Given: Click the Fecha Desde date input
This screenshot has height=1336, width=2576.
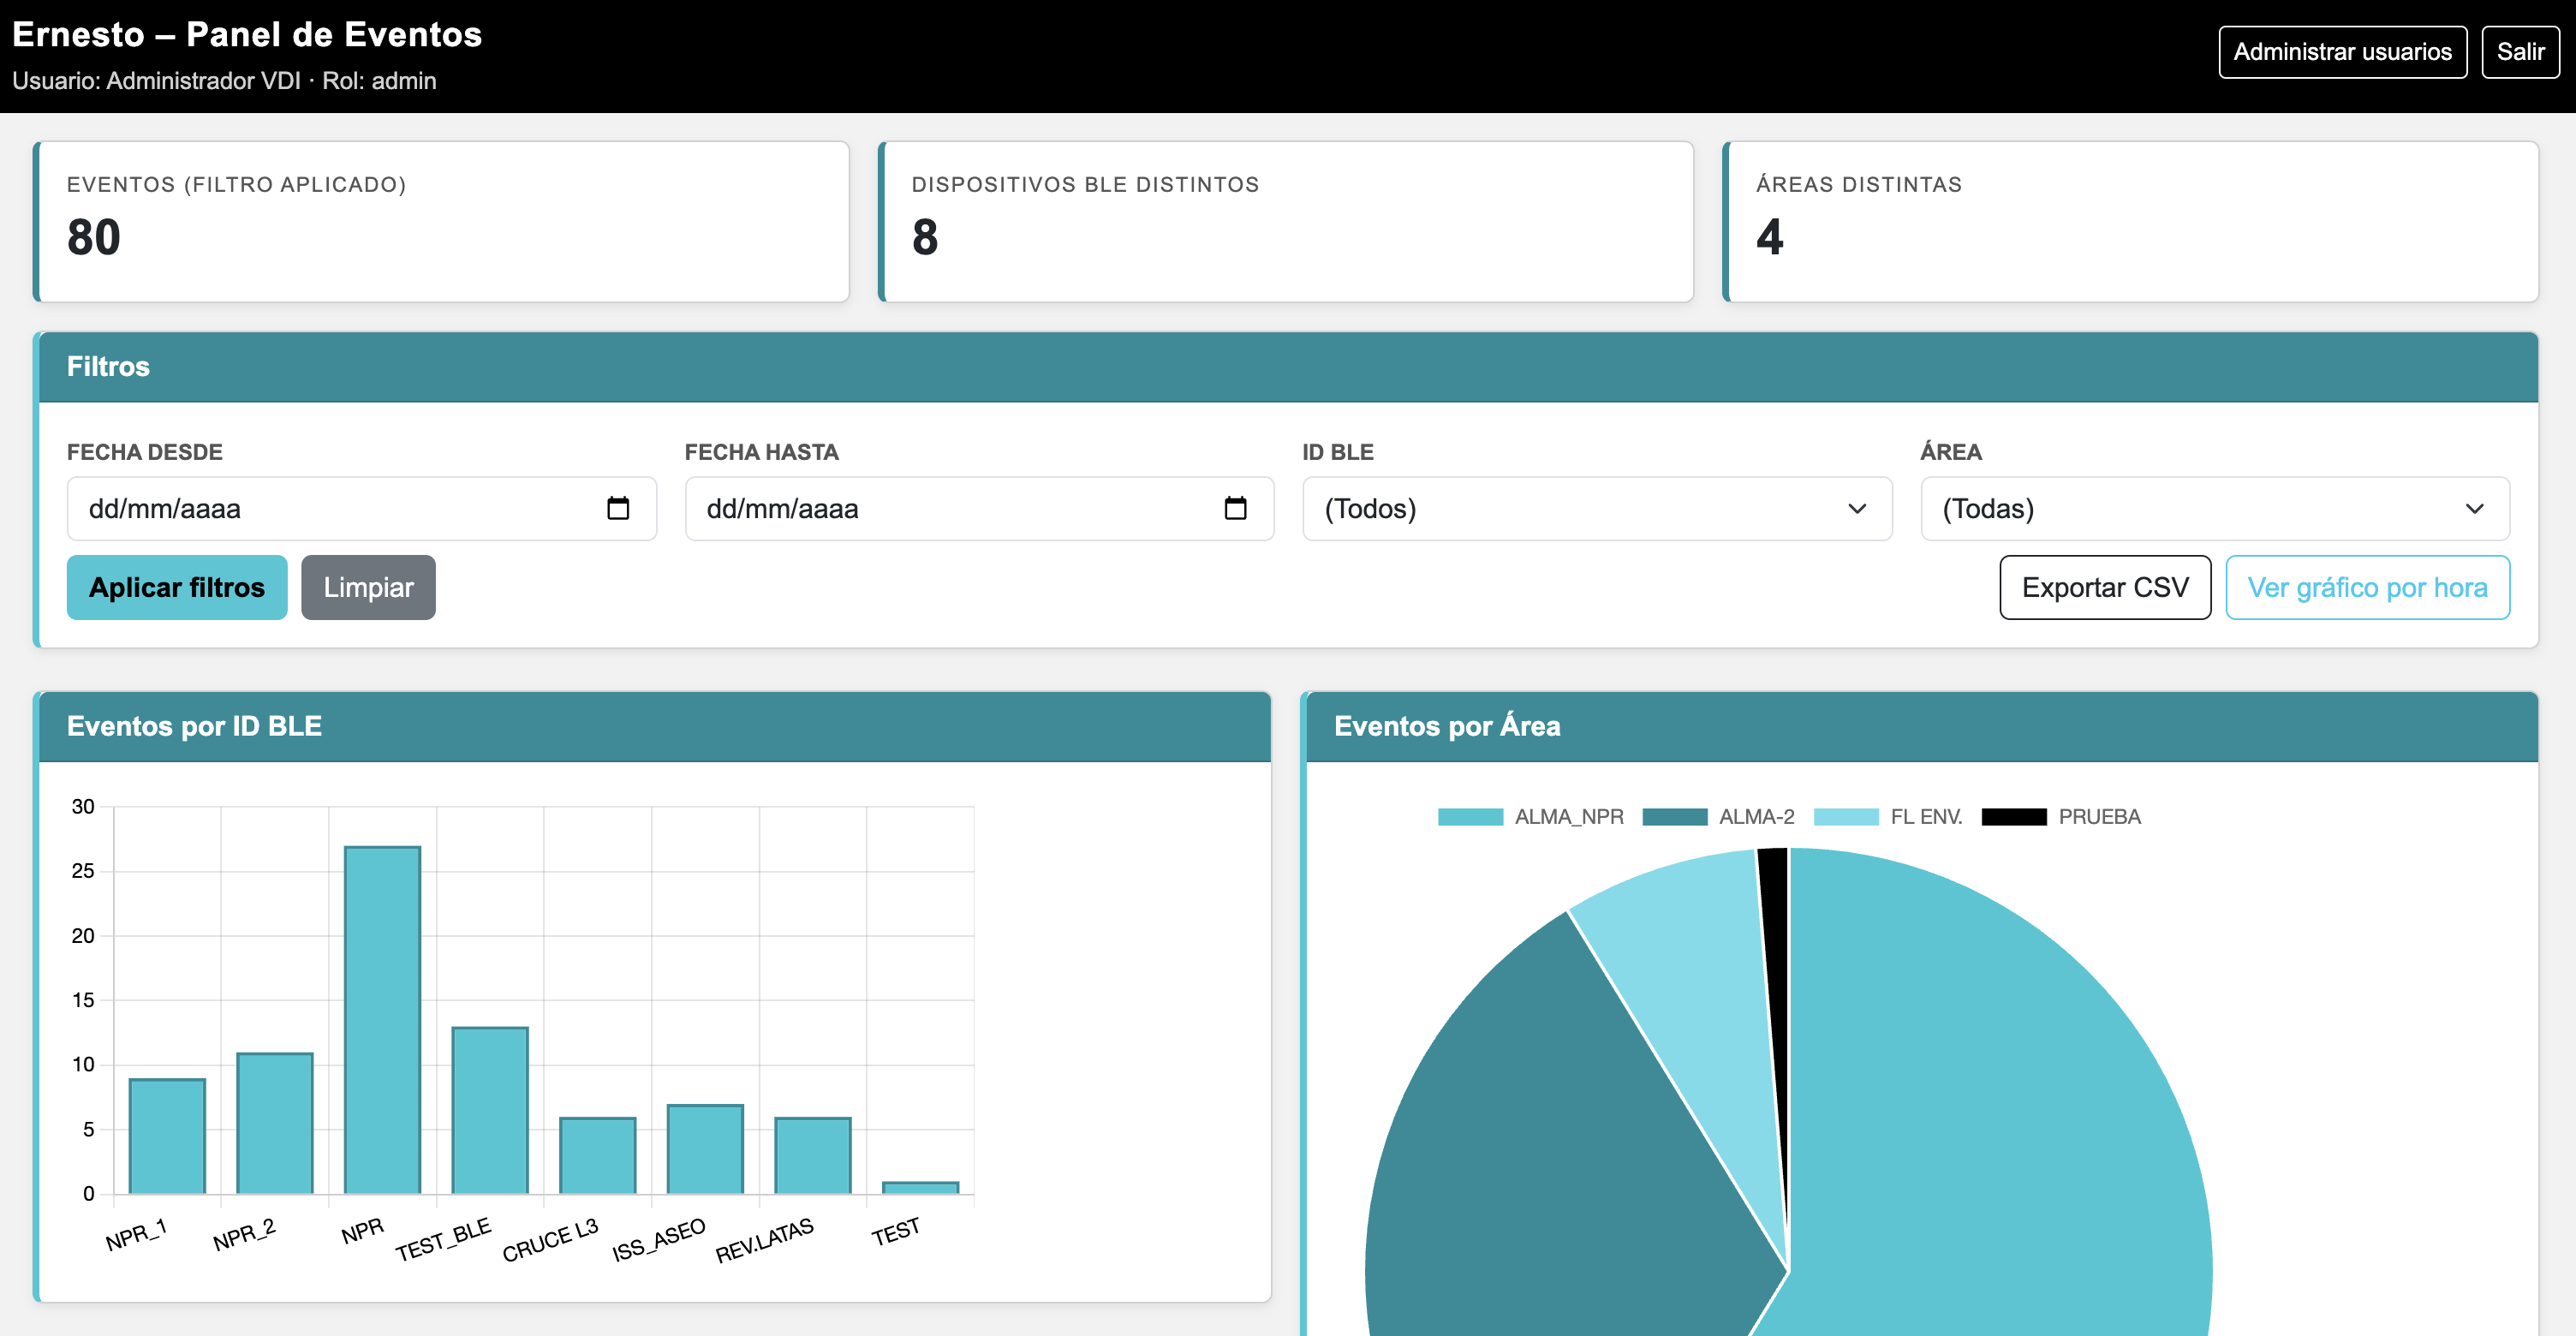Looking at the screenshot, I should point(361,508).
